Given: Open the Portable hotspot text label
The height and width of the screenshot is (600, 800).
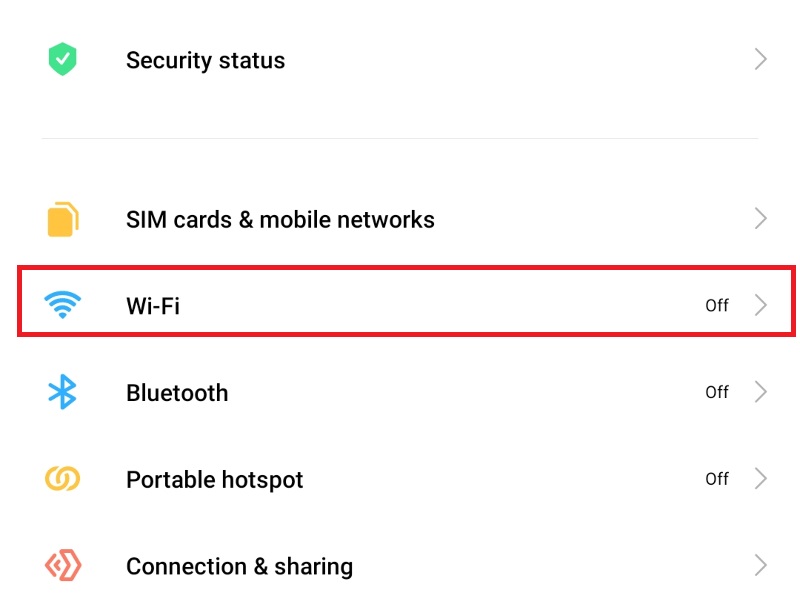Looking at the screenshot, I should point(214,480).
